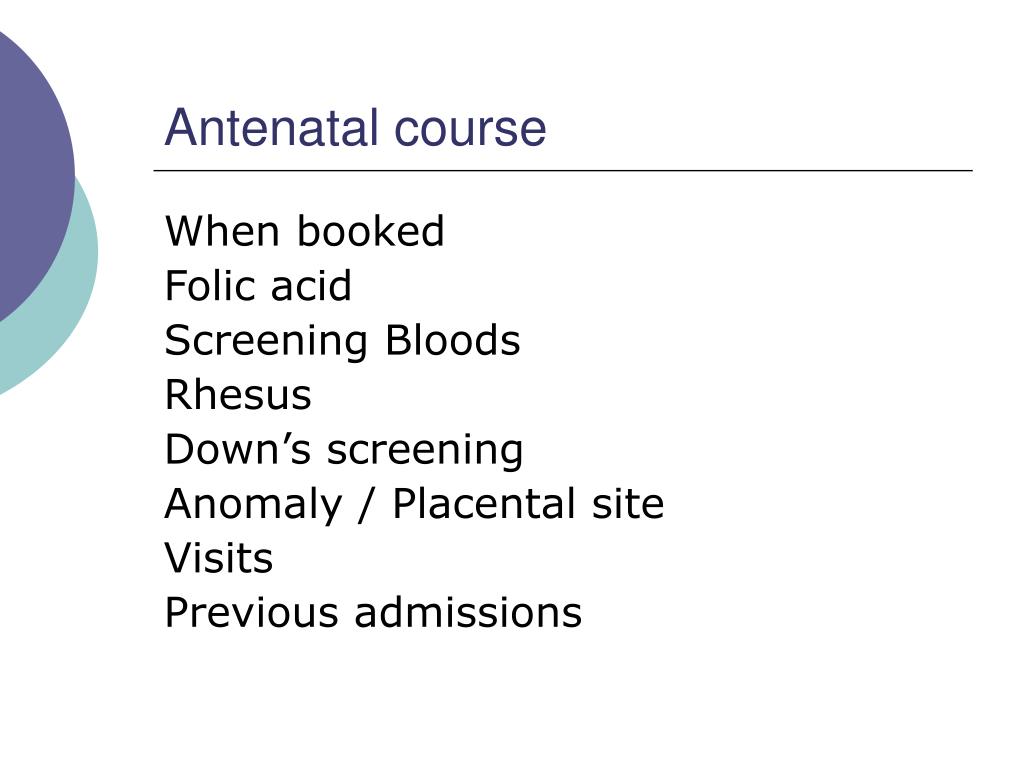Click the horizontal line under the title
The height and width of the screenshot is (768, 1024).
click(x=563, y=170)
